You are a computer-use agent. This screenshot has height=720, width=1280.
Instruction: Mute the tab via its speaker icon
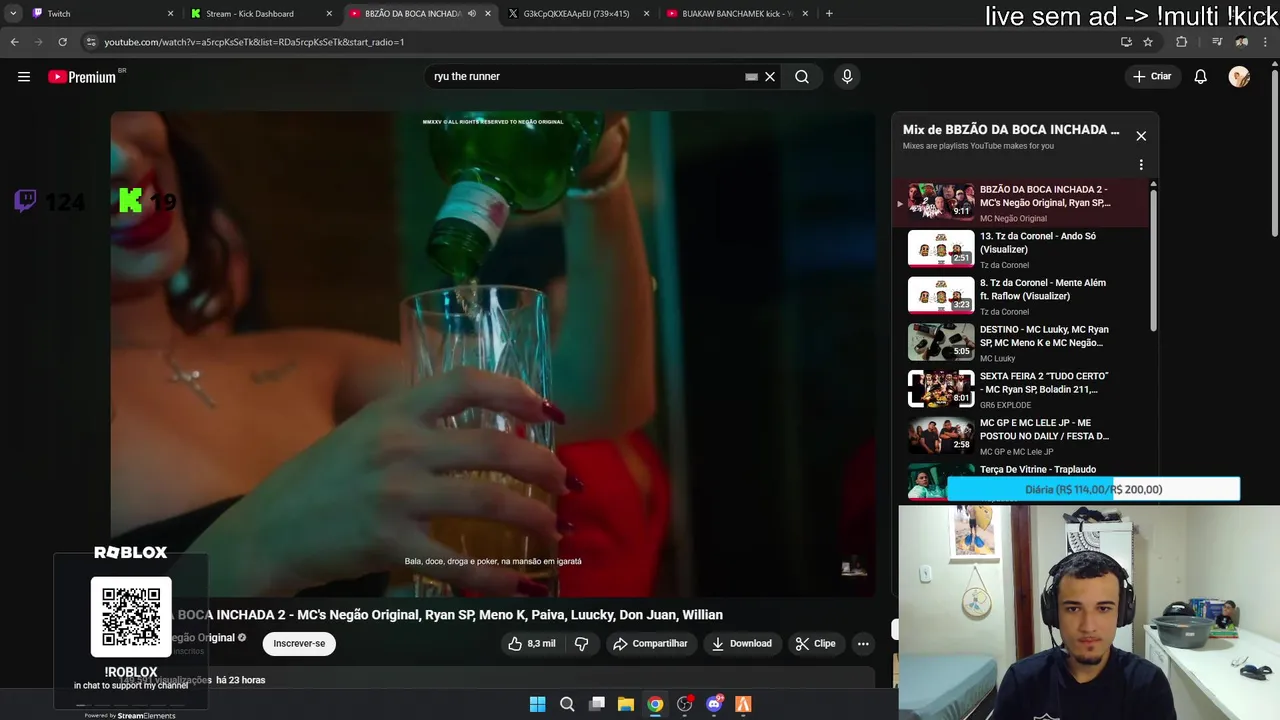[x=472, y=14]
